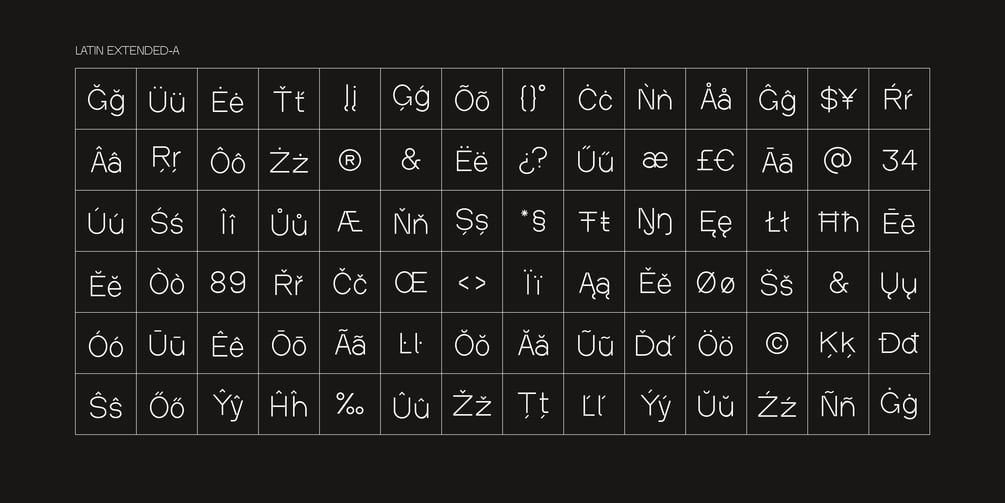Click the less-than greater-than <> cell
Viewport: 1005px width, 503px height.
[472, 282]
